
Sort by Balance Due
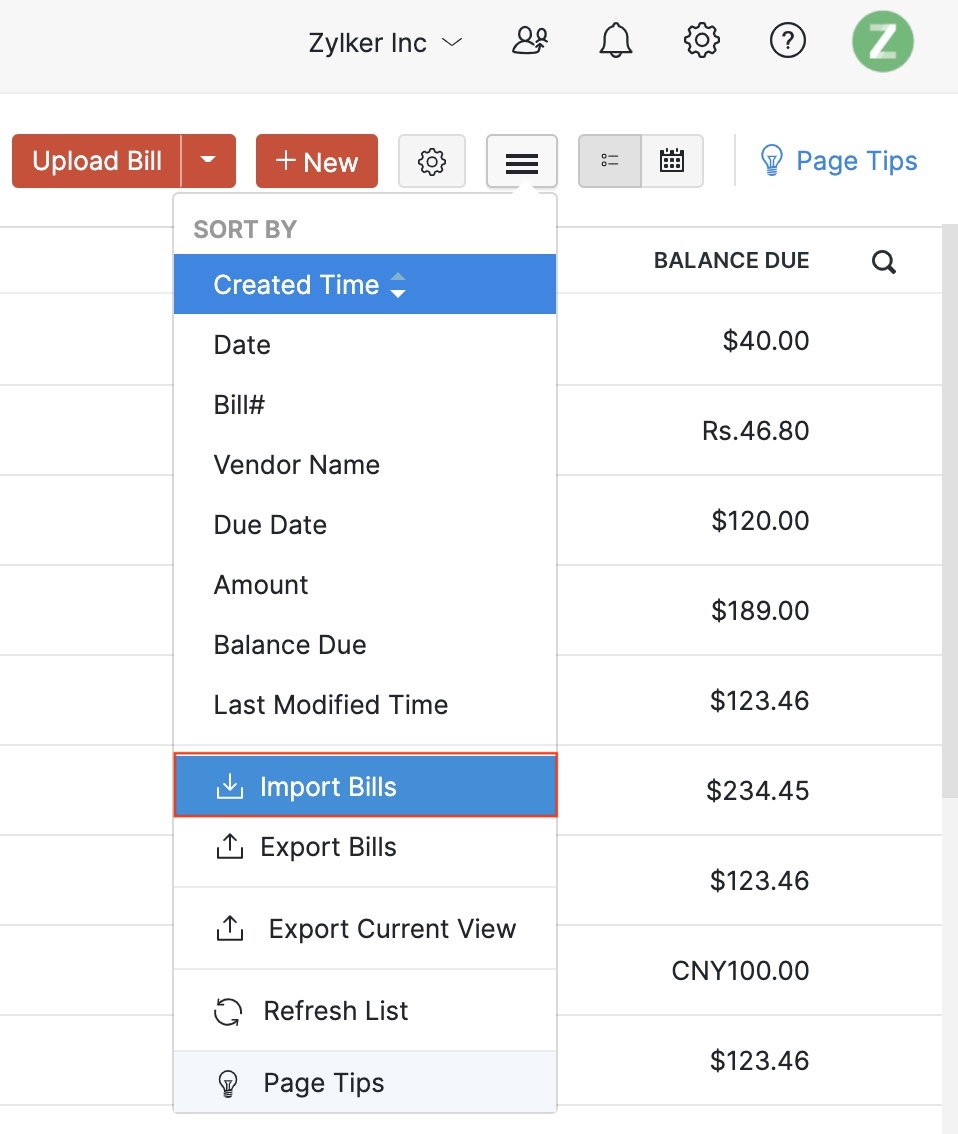point(289,645)
